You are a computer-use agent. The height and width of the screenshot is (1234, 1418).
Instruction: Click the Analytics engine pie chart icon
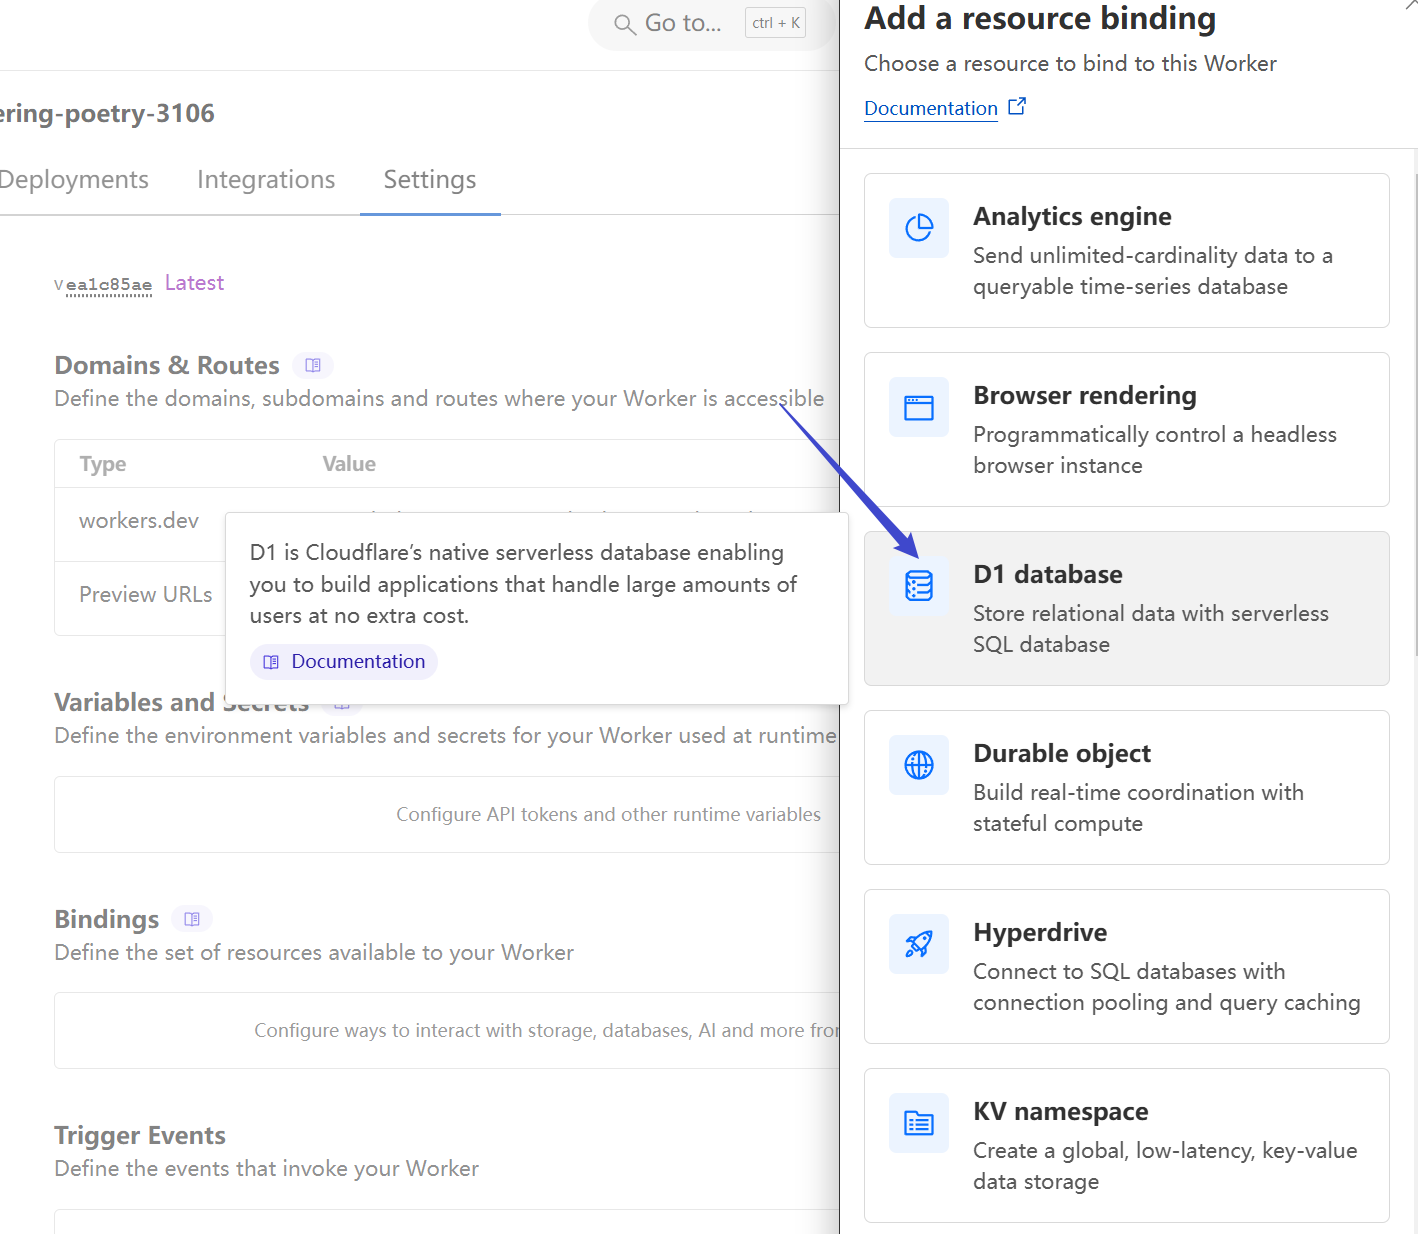[x=919, y=228]
